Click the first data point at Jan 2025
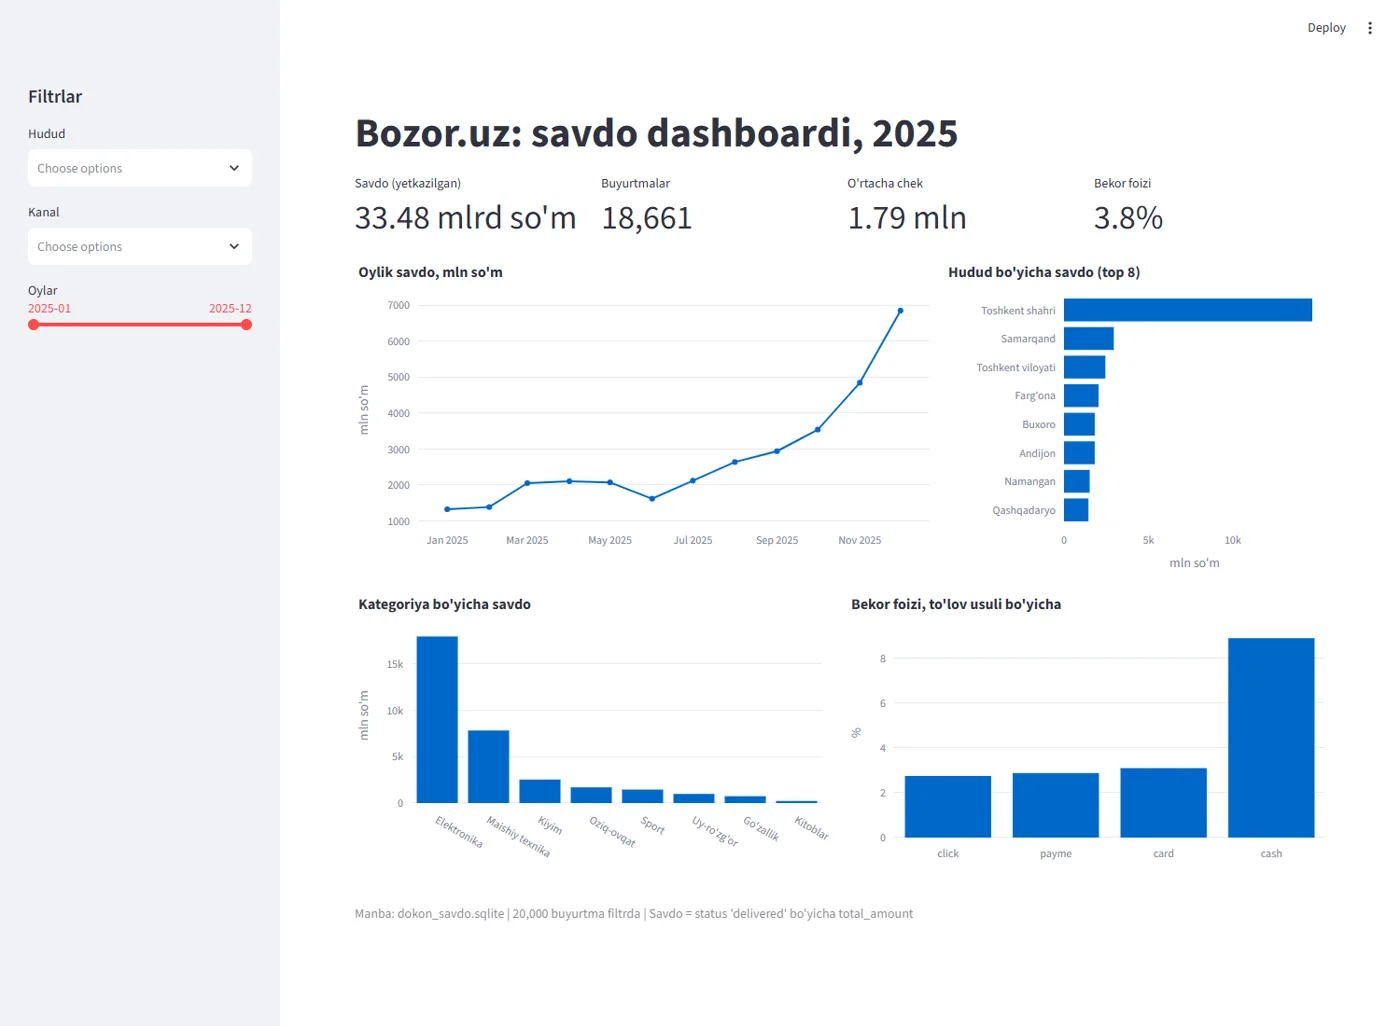The image size is (1400, 1026). pyautogui.click(x=447, y=509)
